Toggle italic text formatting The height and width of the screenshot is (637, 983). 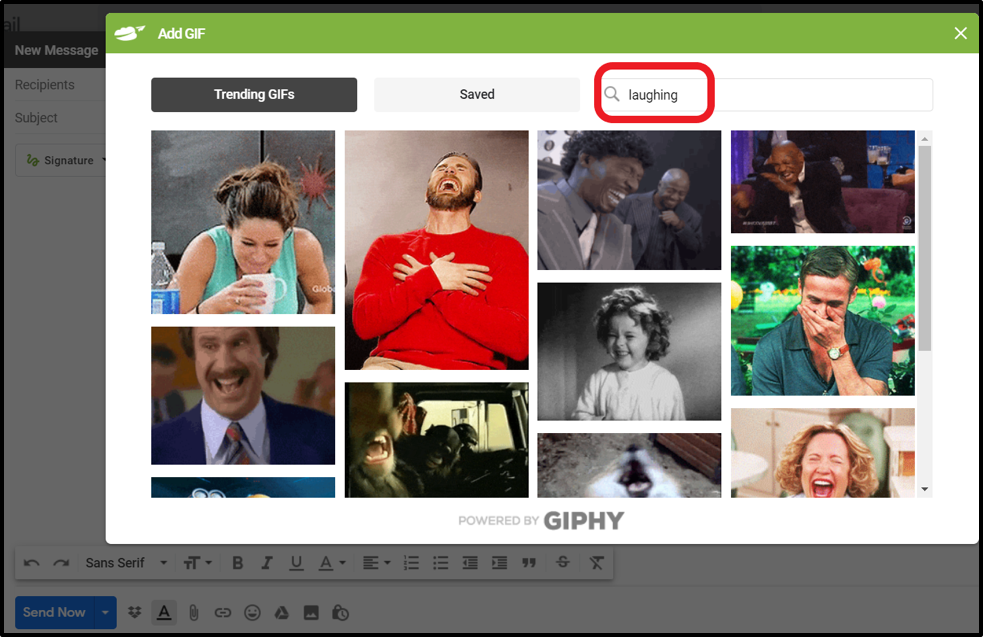point(267,563)
